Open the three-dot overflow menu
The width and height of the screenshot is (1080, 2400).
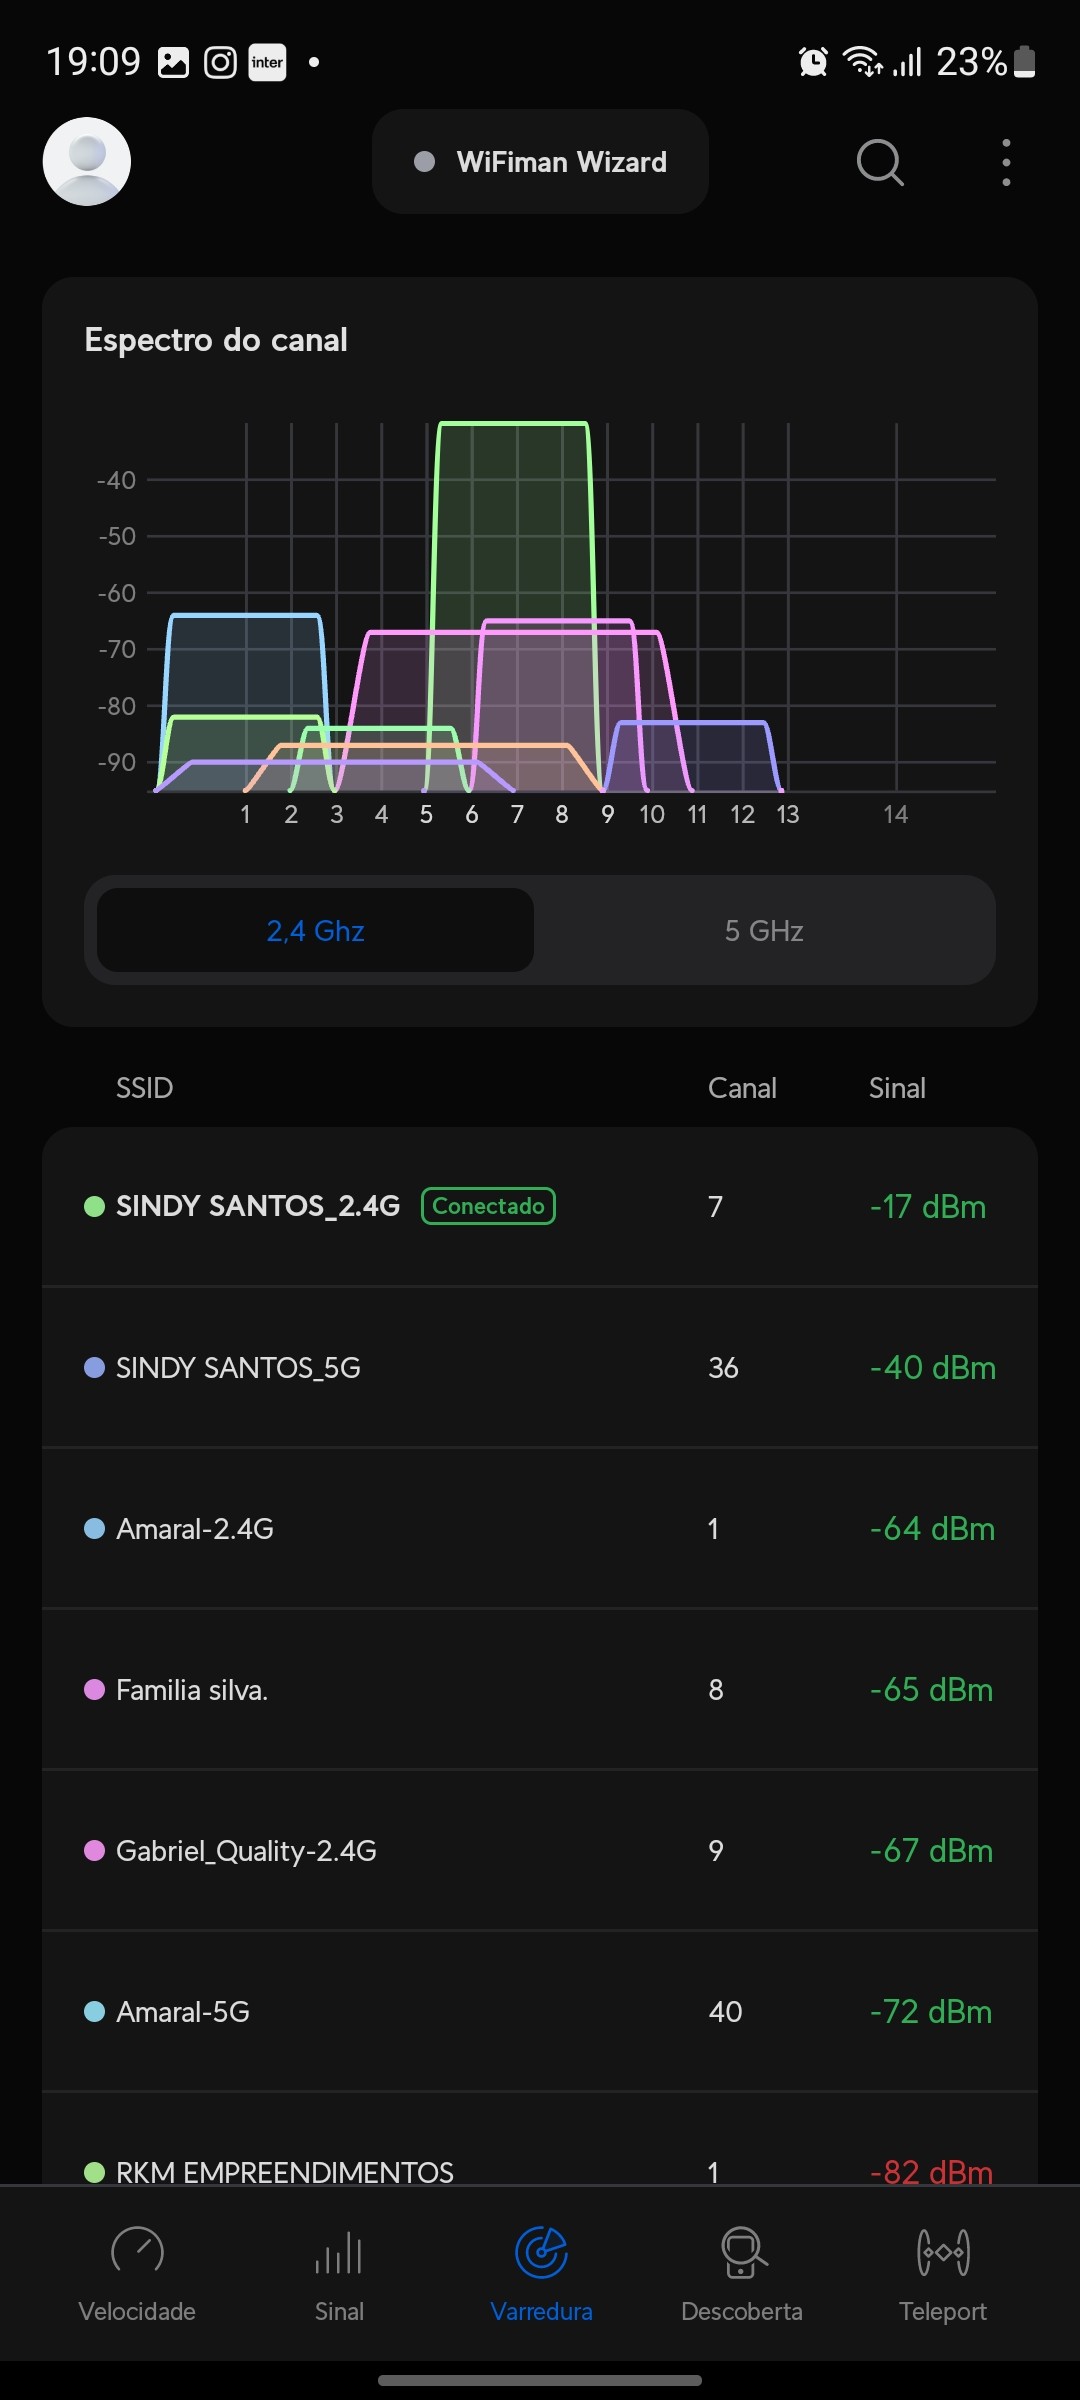(x=1006, y=162)
